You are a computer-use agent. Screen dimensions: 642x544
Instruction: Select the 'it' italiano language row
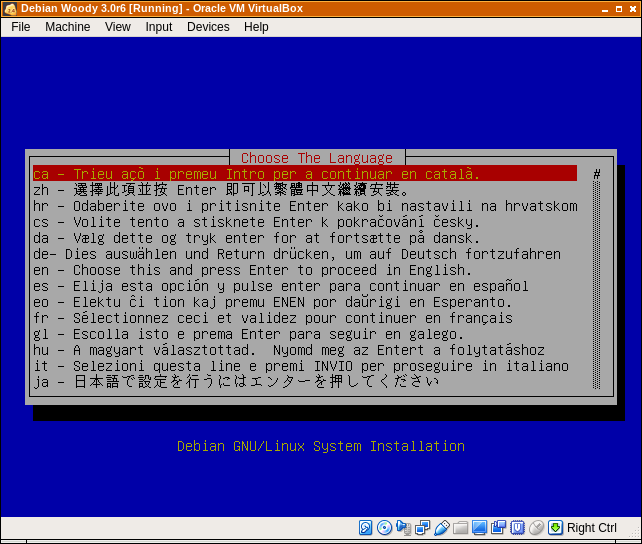[x=305, y=366]
